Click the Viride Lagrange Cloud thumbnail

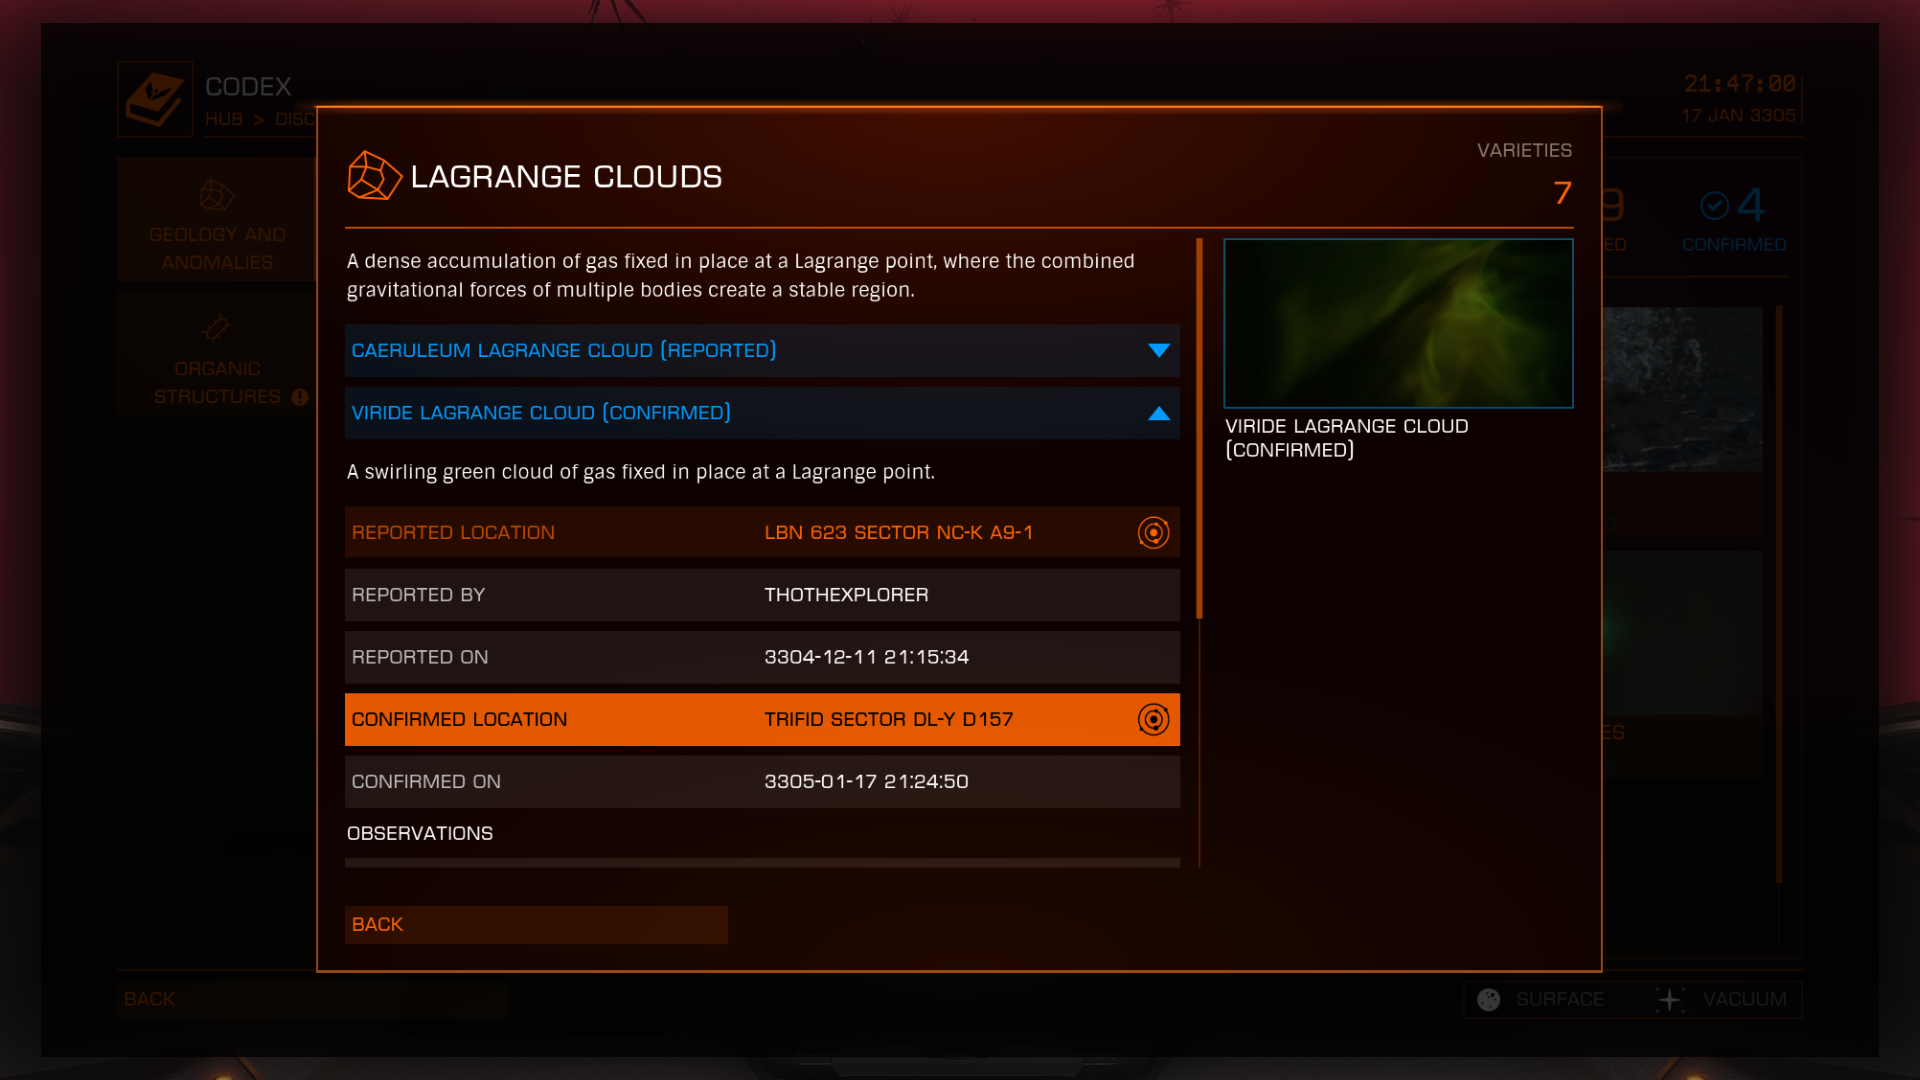[x=1398, y=323]
